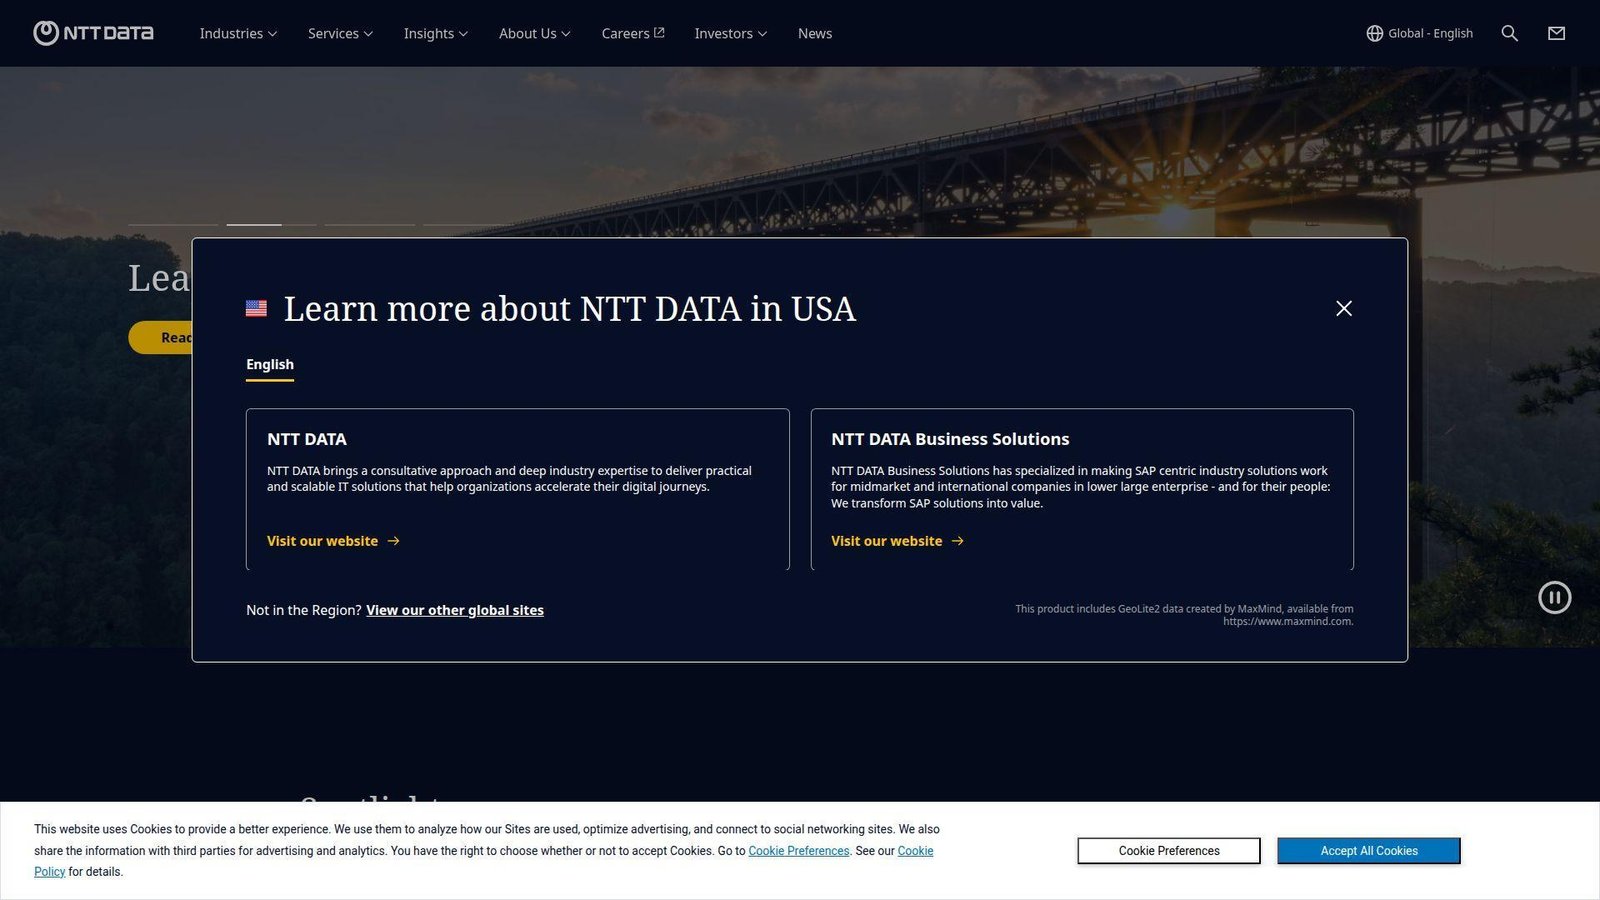Accept All Cookies

[x=1369, y=851]
